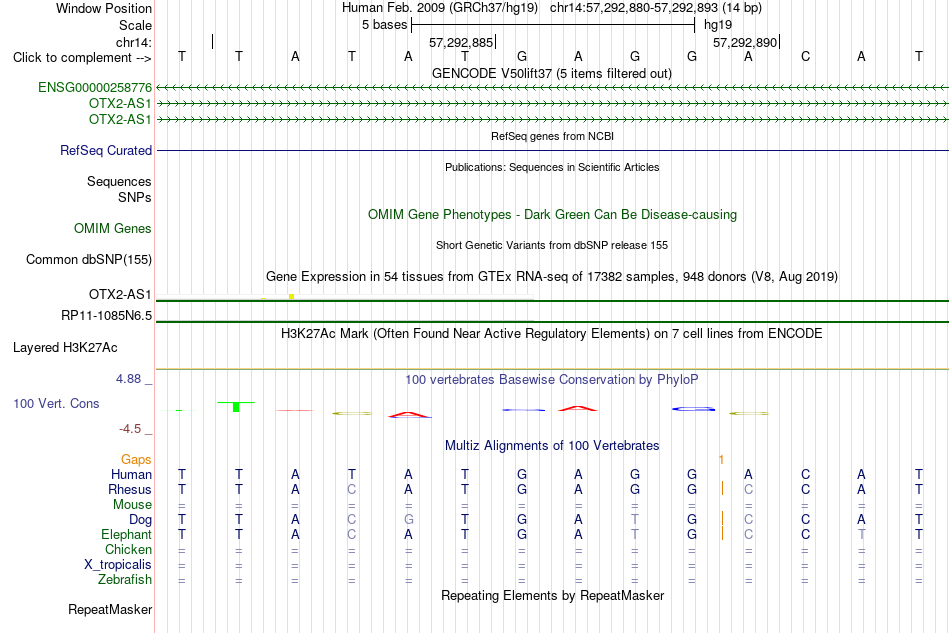The width and height of the screenshot is (950, 633).
Task: Open OMIM Gene Phenotypes track title
Action: 552,214
